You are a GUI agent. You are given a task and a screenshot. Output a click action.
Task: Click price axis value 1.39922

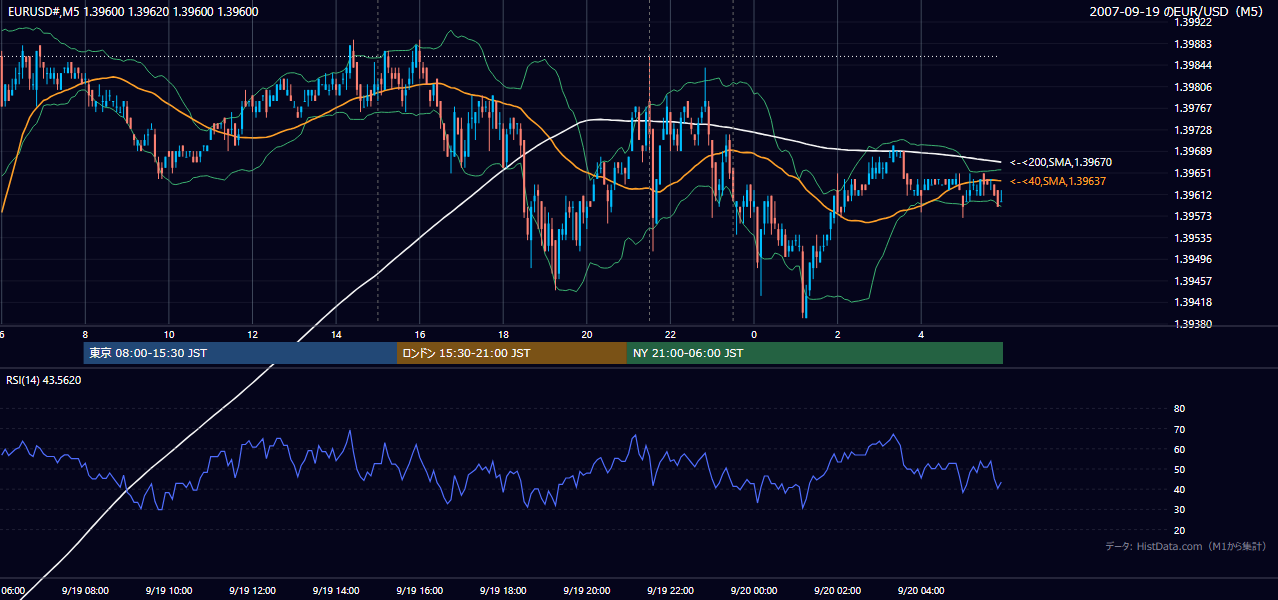(x=1191, y=22)
